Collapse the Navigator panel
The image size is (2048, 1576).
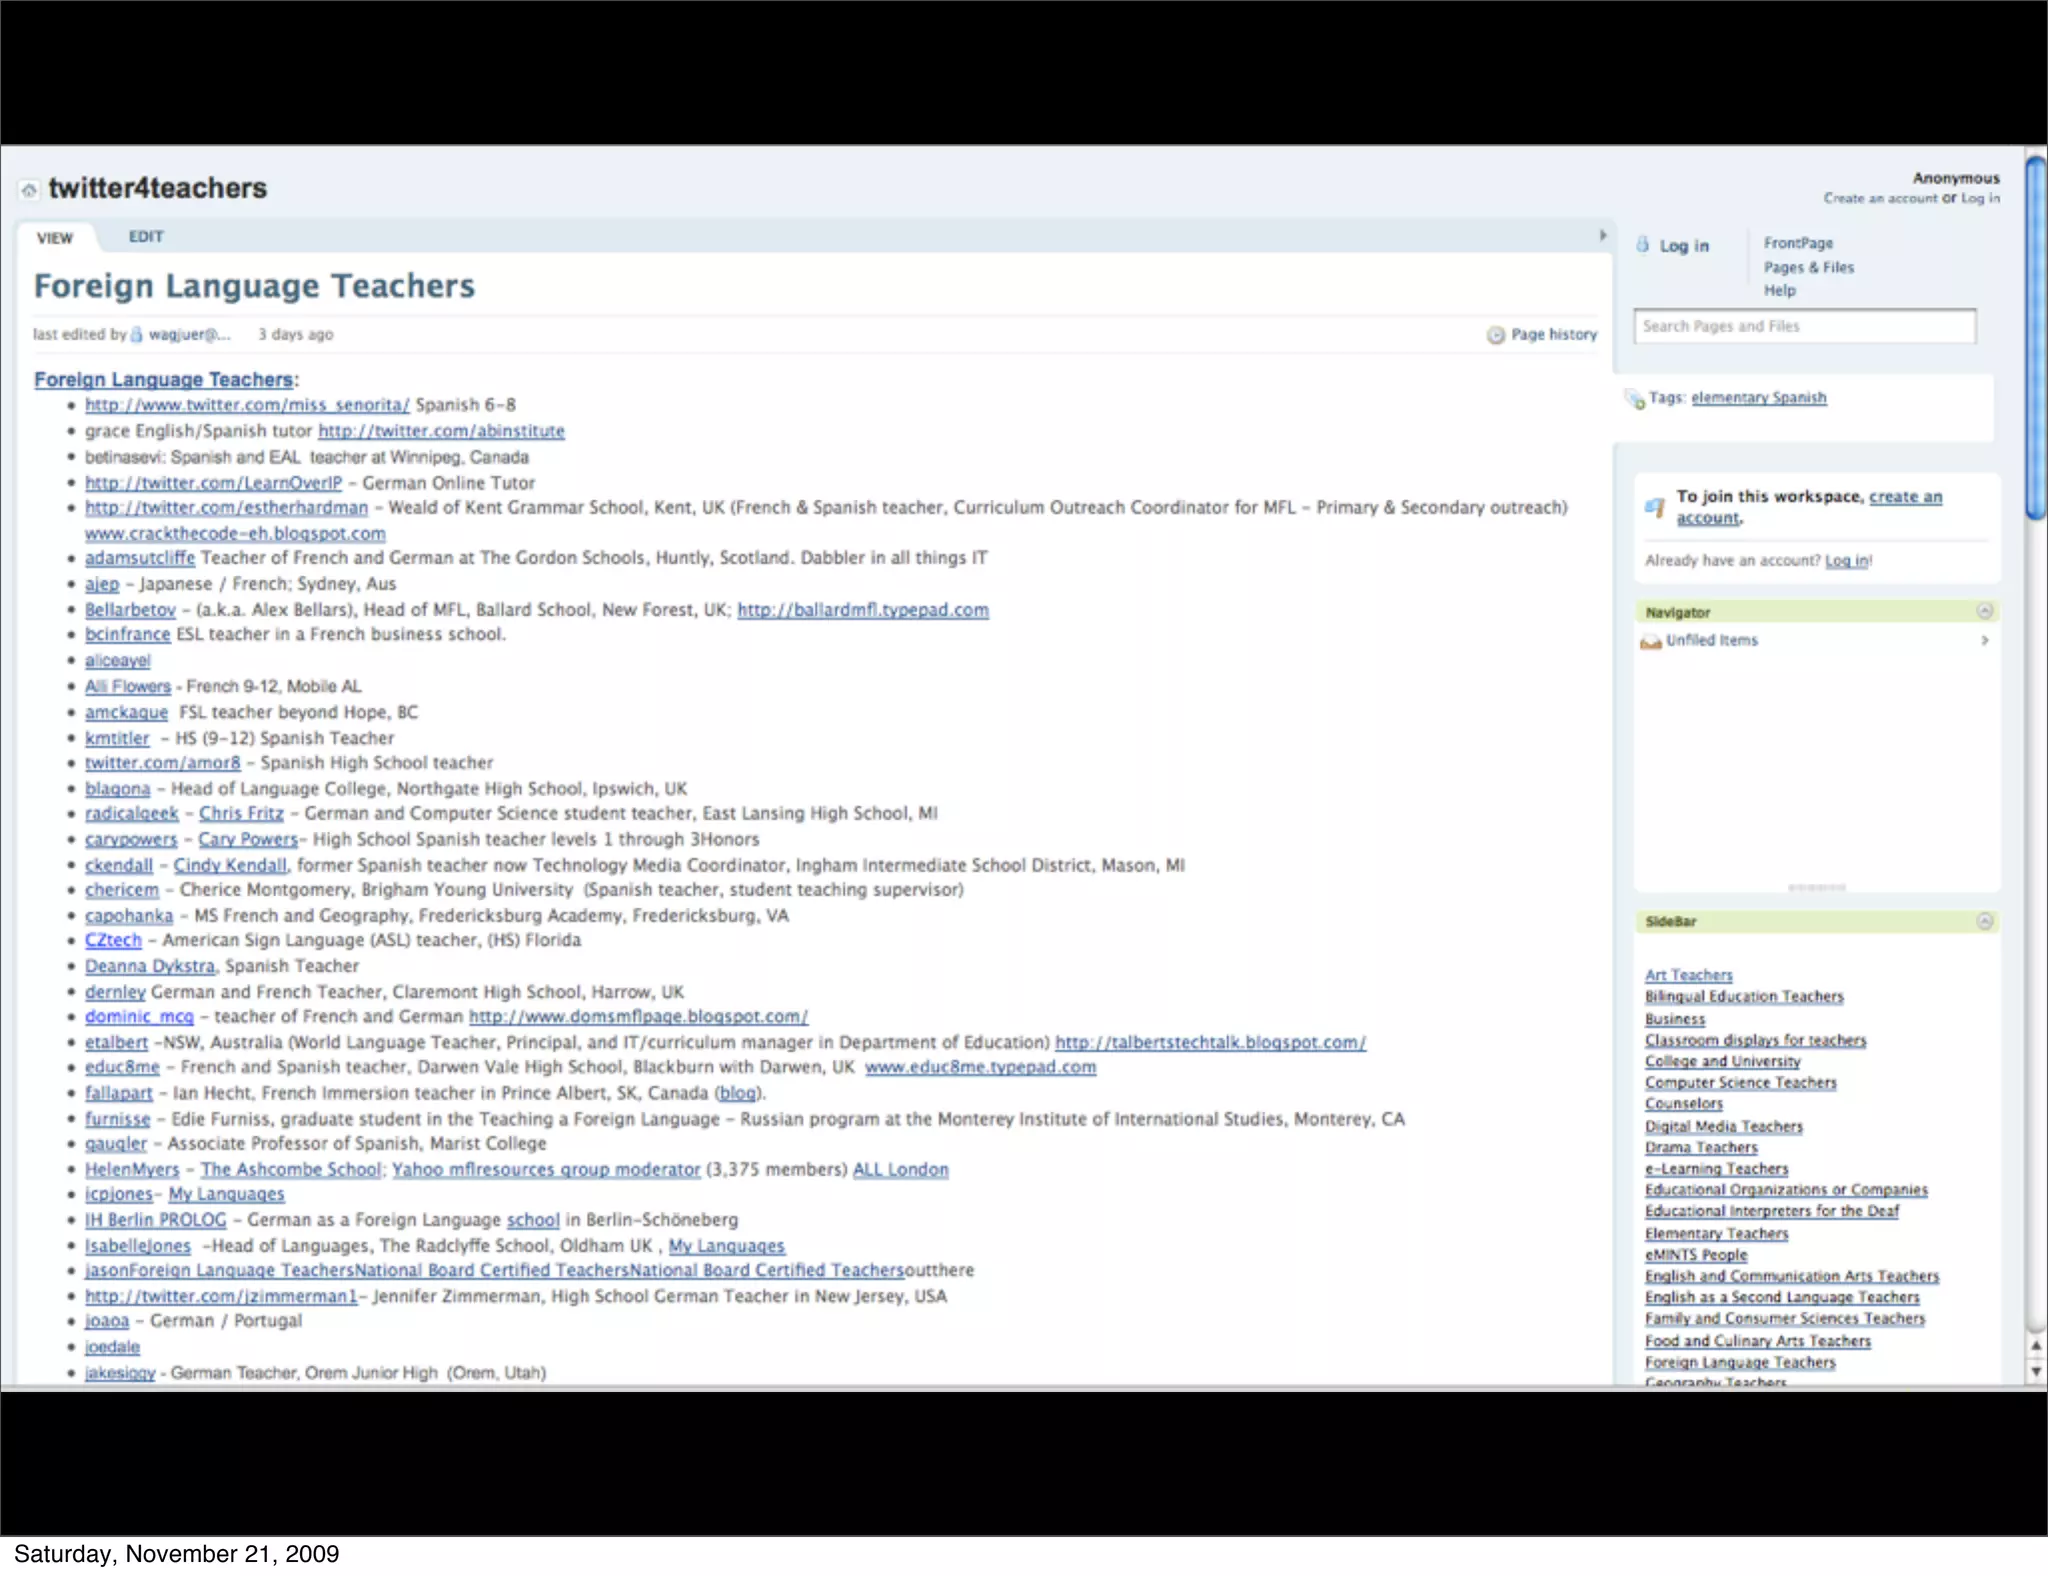[x=1985, y=611]
